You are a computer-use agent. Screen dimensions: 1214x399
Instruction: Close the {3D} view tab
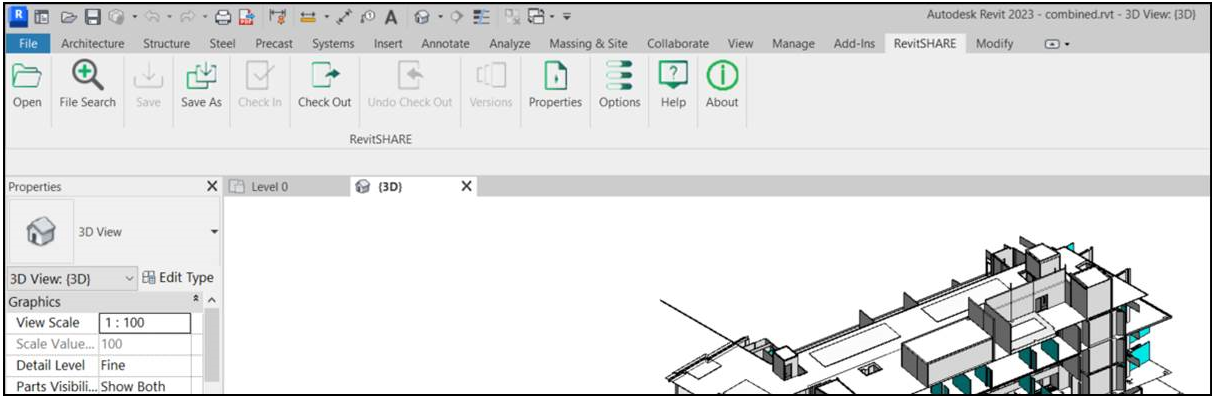pos(466,186)
